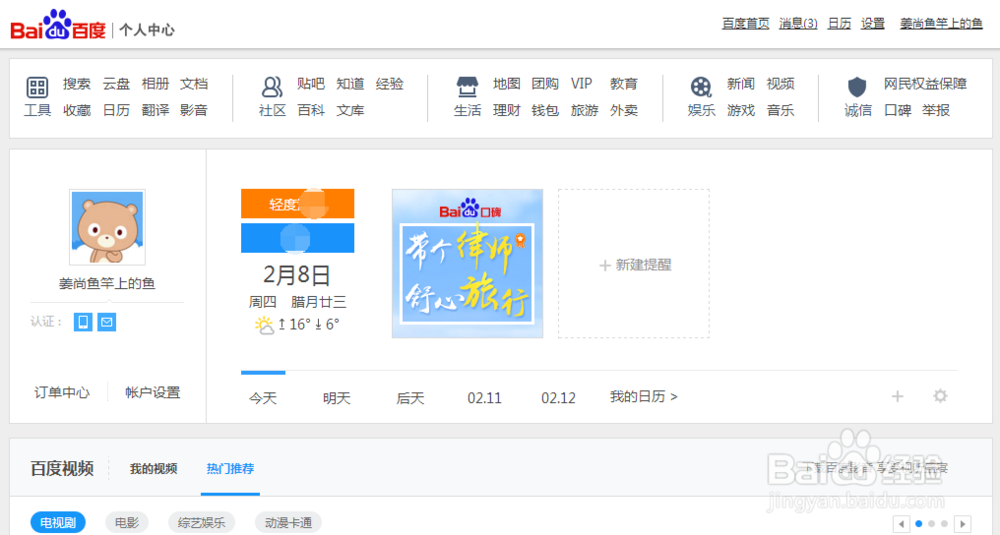Open the 搜索 link
Image resolution: width=1000 pixels, height=535 pixels.
tap(77, 84)
